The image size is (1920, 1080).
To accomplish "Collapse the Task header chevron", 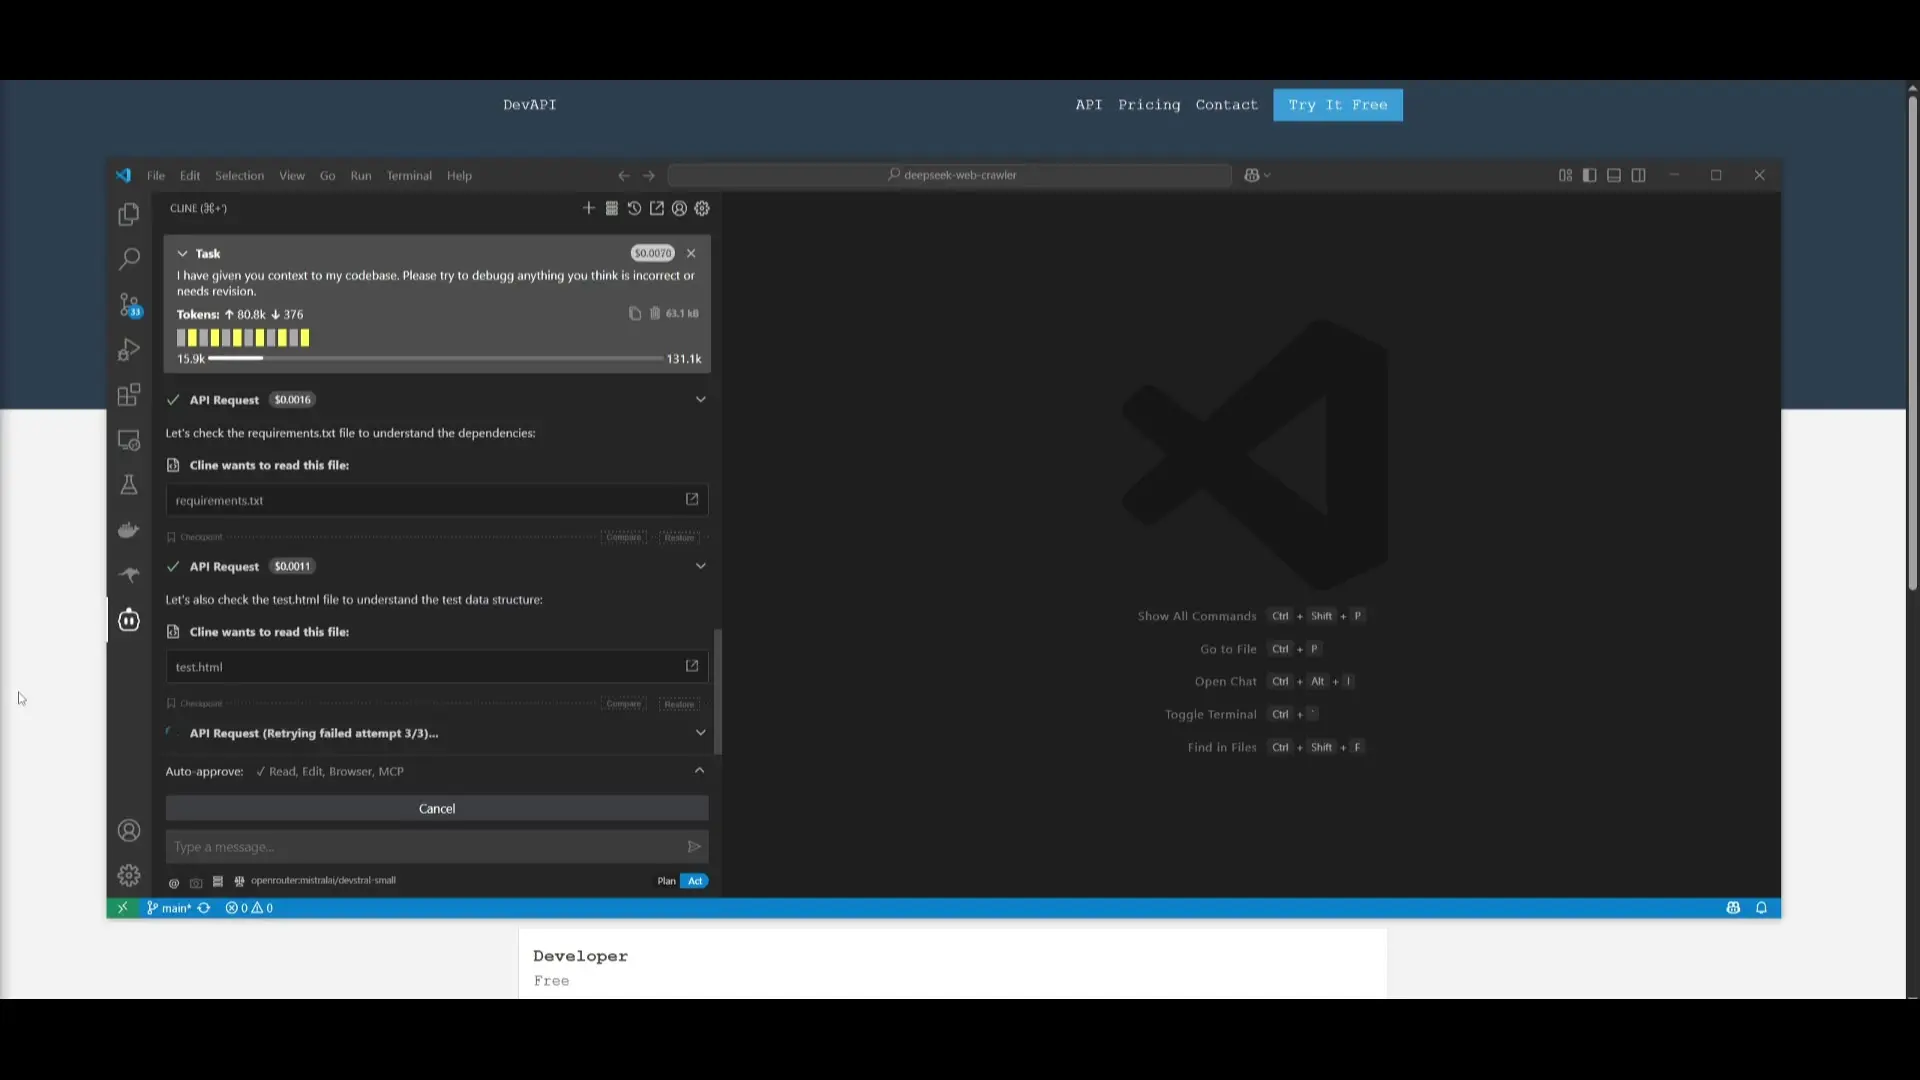I will tap(183, 254).
